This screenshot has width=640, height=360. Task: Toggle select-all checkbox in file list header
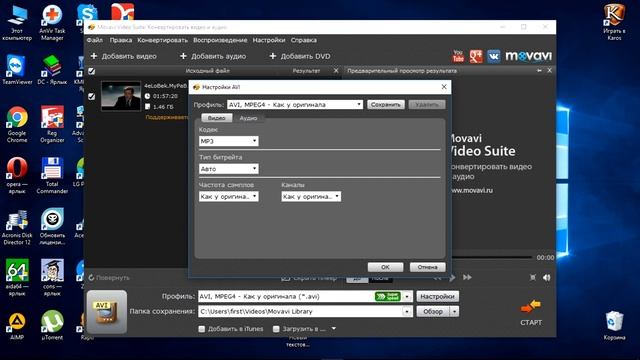(x=92, y=71)
